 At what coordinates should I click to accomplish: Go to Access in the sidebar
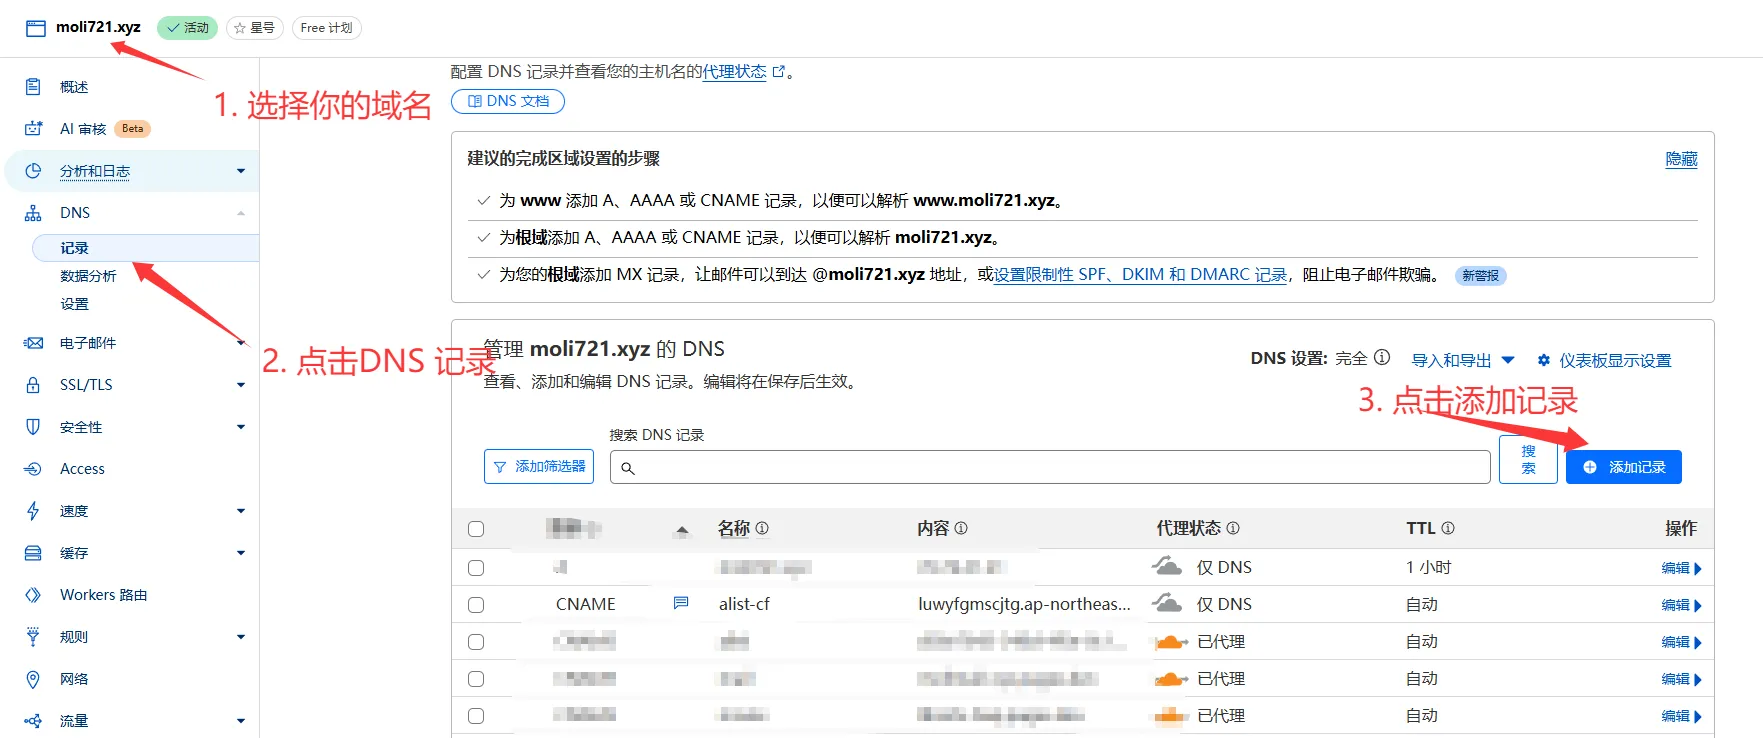click(x=82, y=469)
